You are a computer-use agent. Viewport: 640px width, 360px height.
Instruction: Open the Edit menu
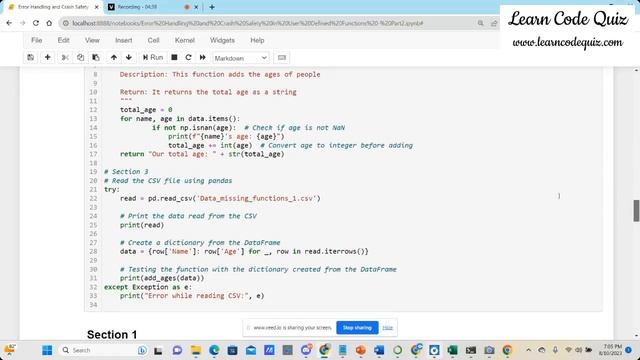(x=63, y=40)
